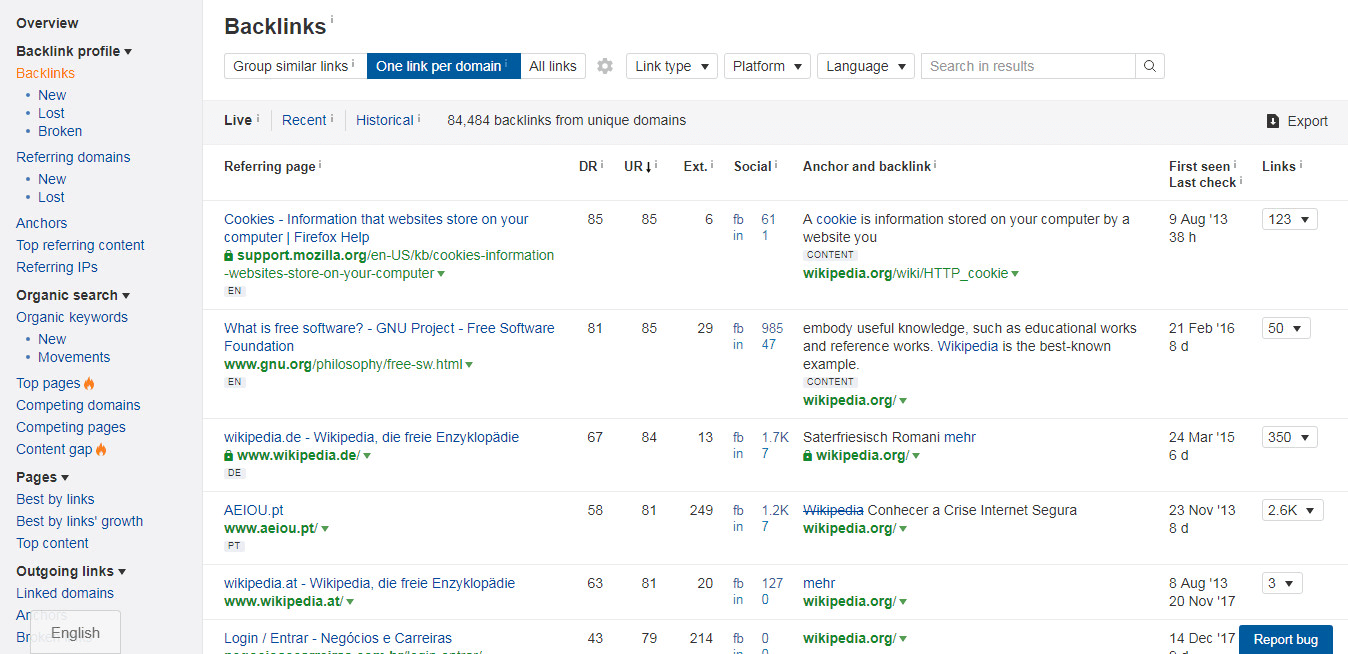Screen dimensions: 1348x654
Task: Switch to the Recent tab
Action: point(306,120)
